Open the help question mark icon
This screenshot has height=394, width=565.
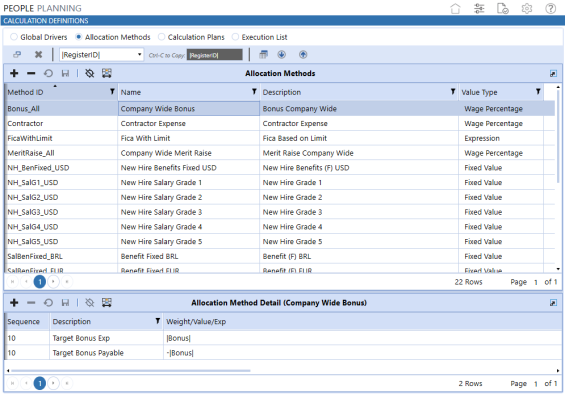point(551,8)
